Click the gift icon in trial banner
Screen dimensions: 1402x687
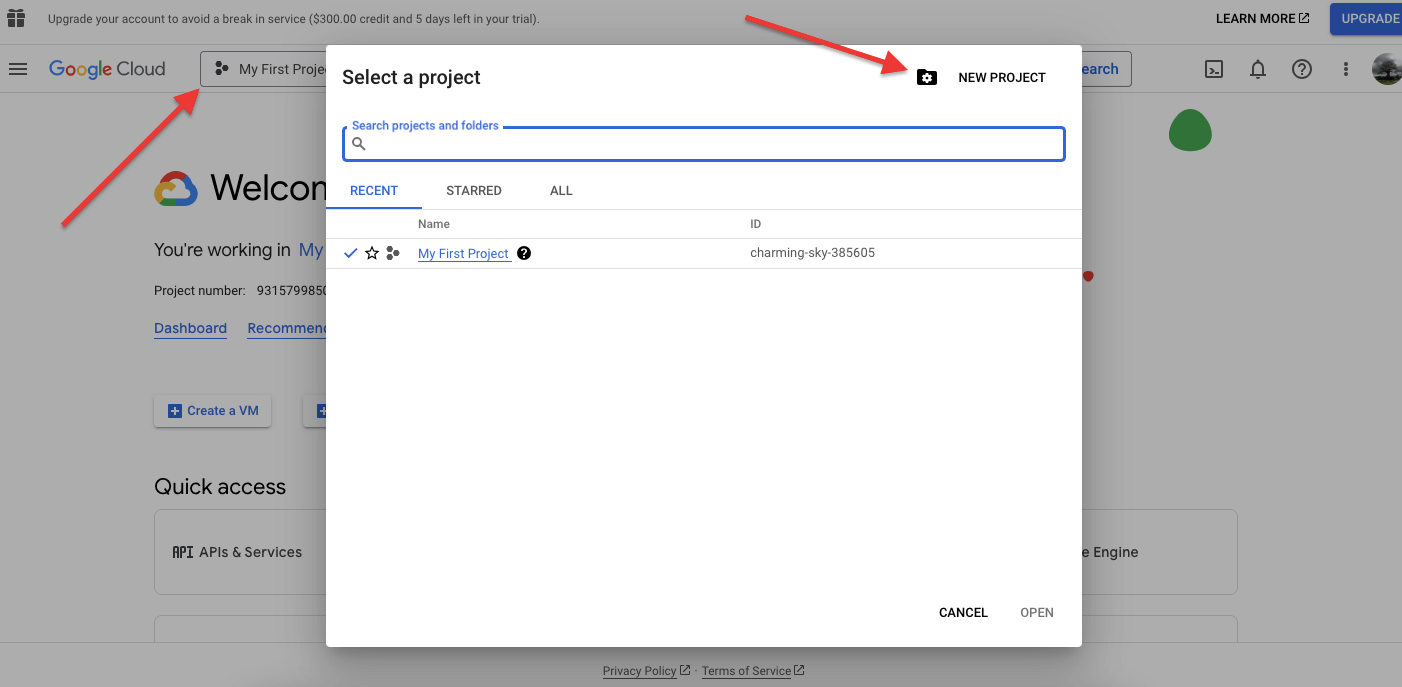coord(16,18)
